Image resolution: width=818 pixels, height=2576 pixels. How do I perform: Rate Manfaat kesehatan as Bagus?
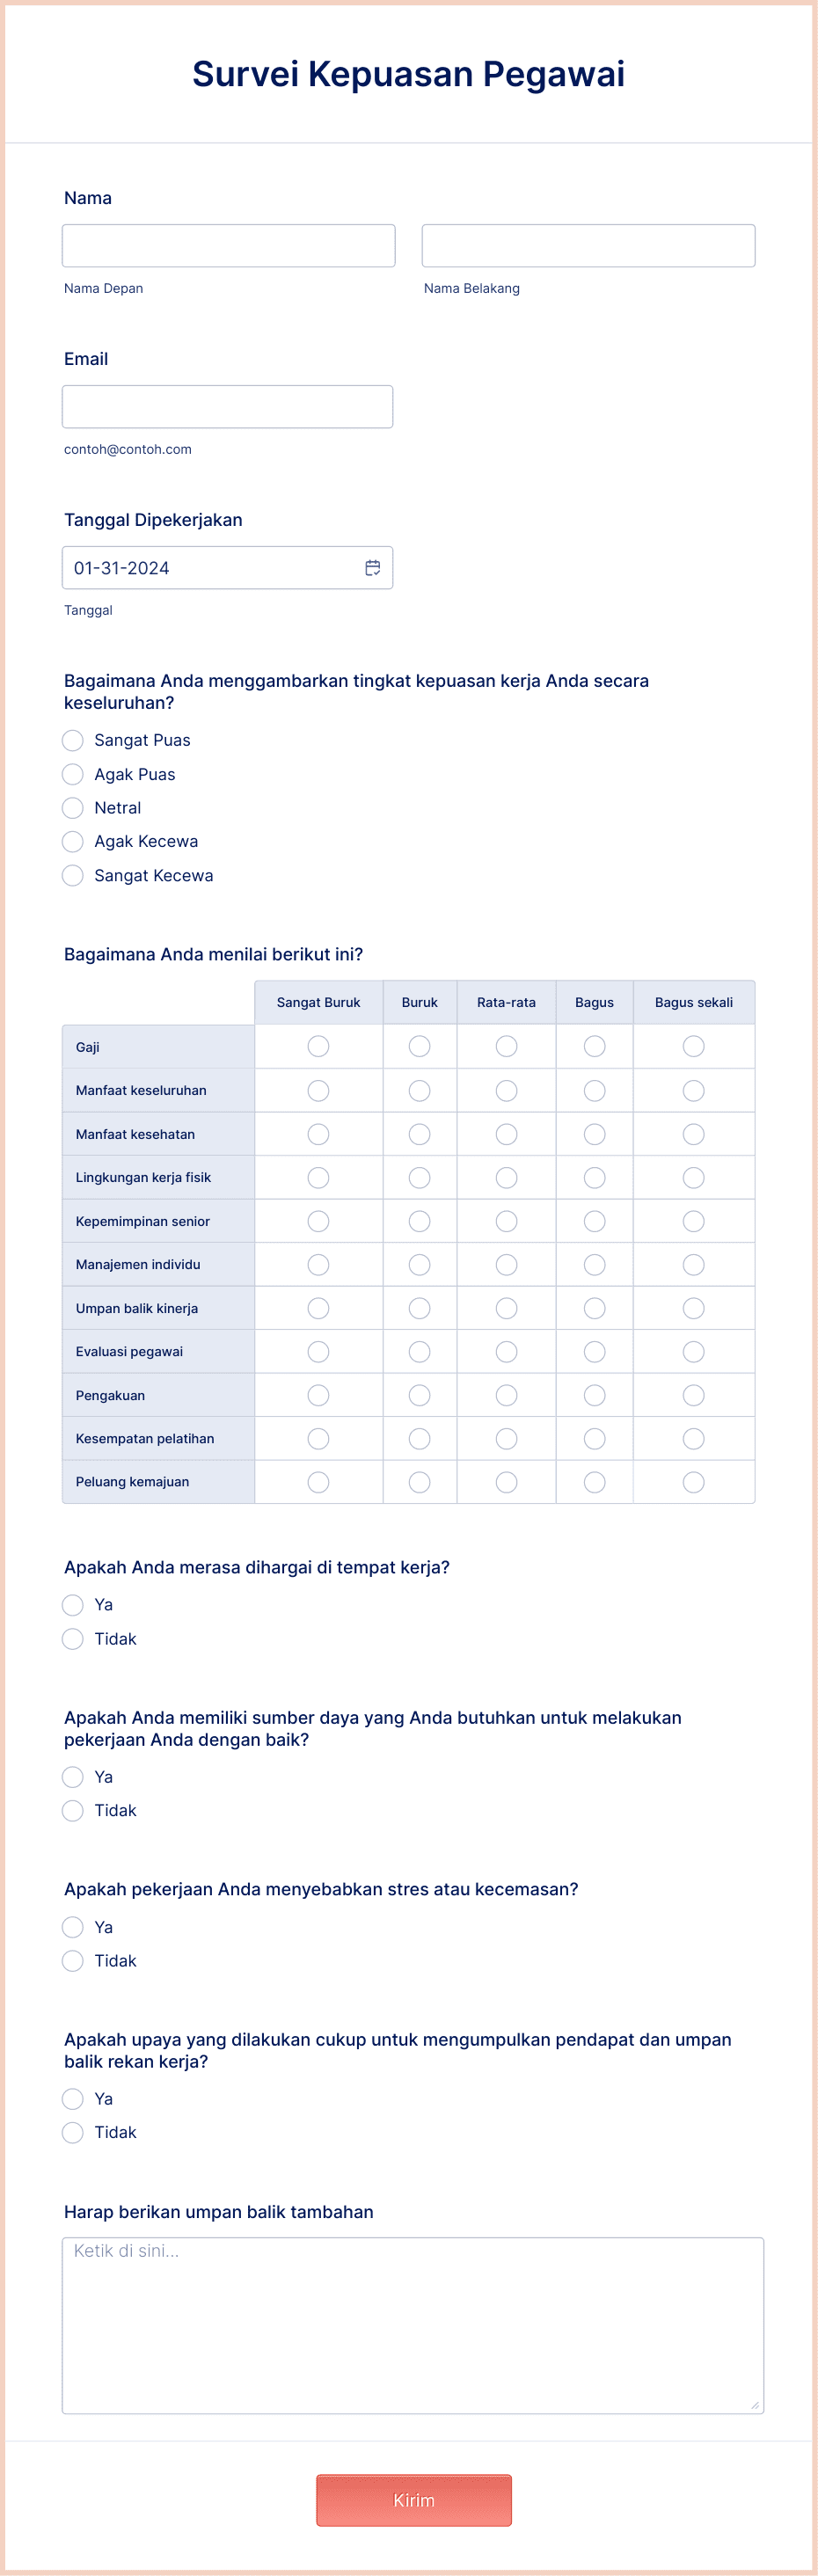click(x=594, y=1134)
